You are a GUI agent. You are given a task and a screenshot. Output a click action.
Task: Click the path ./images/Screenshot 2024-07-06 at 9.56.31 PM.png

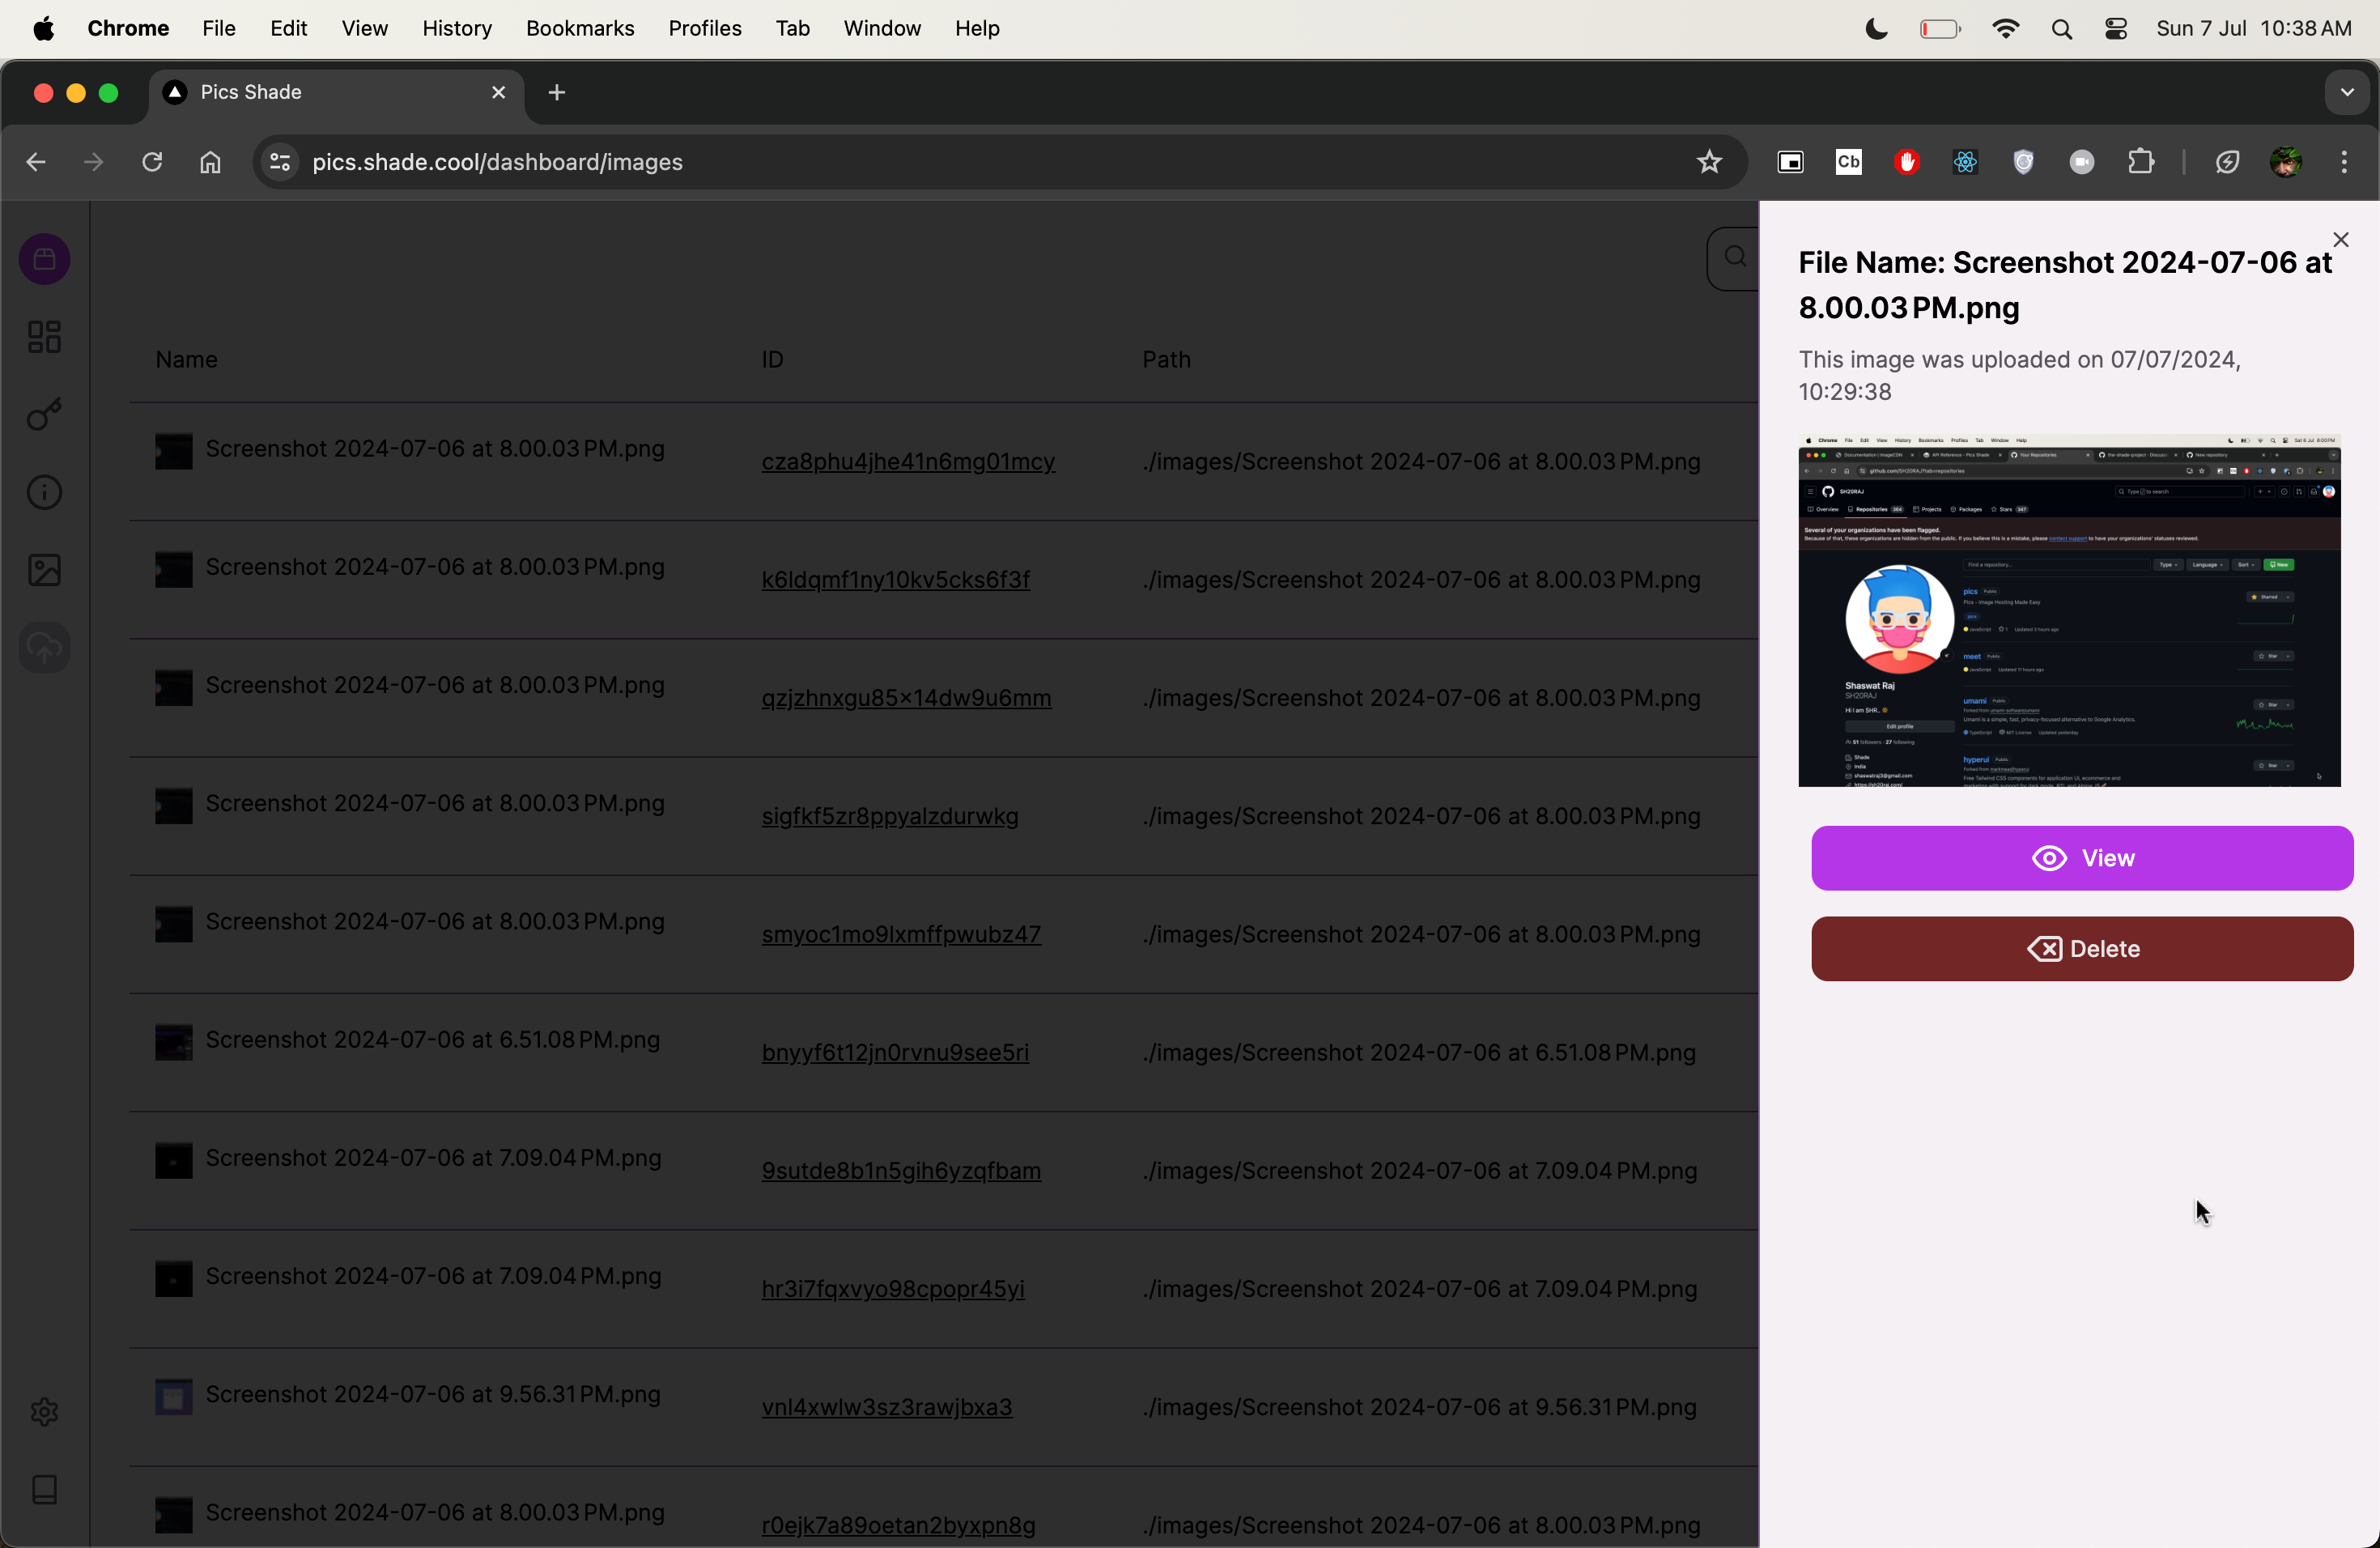coord(1419,1407)
